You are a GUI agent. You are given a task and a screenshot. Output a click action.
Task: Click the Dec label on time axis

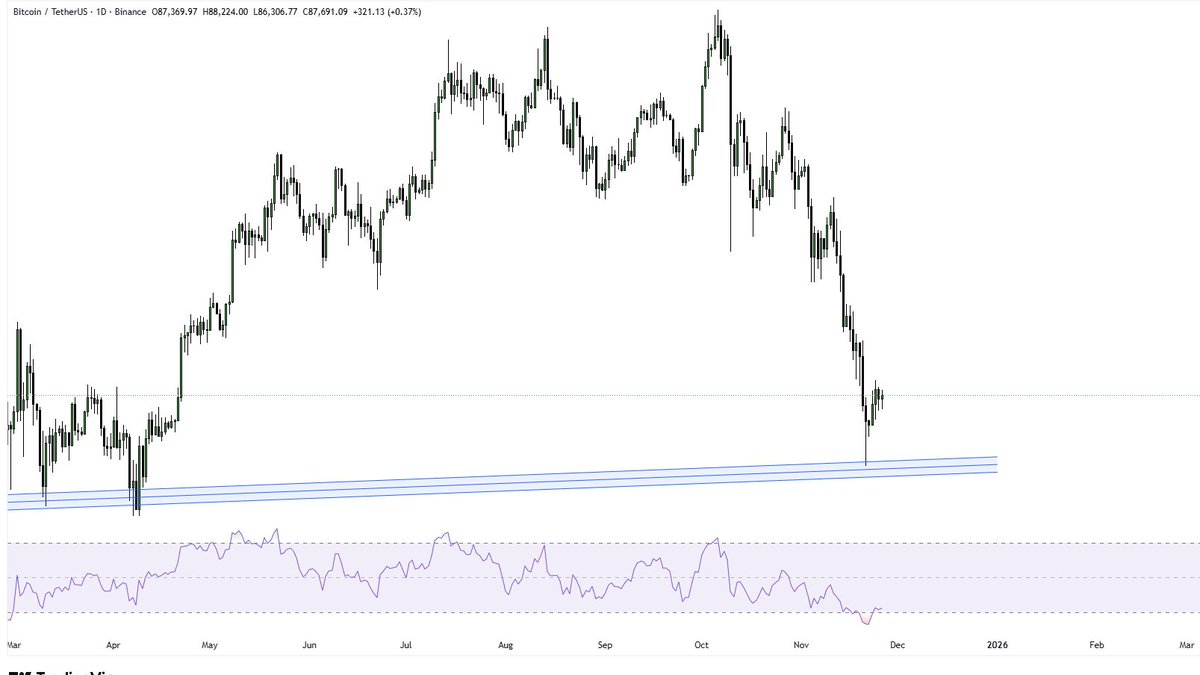coord(898,646)
